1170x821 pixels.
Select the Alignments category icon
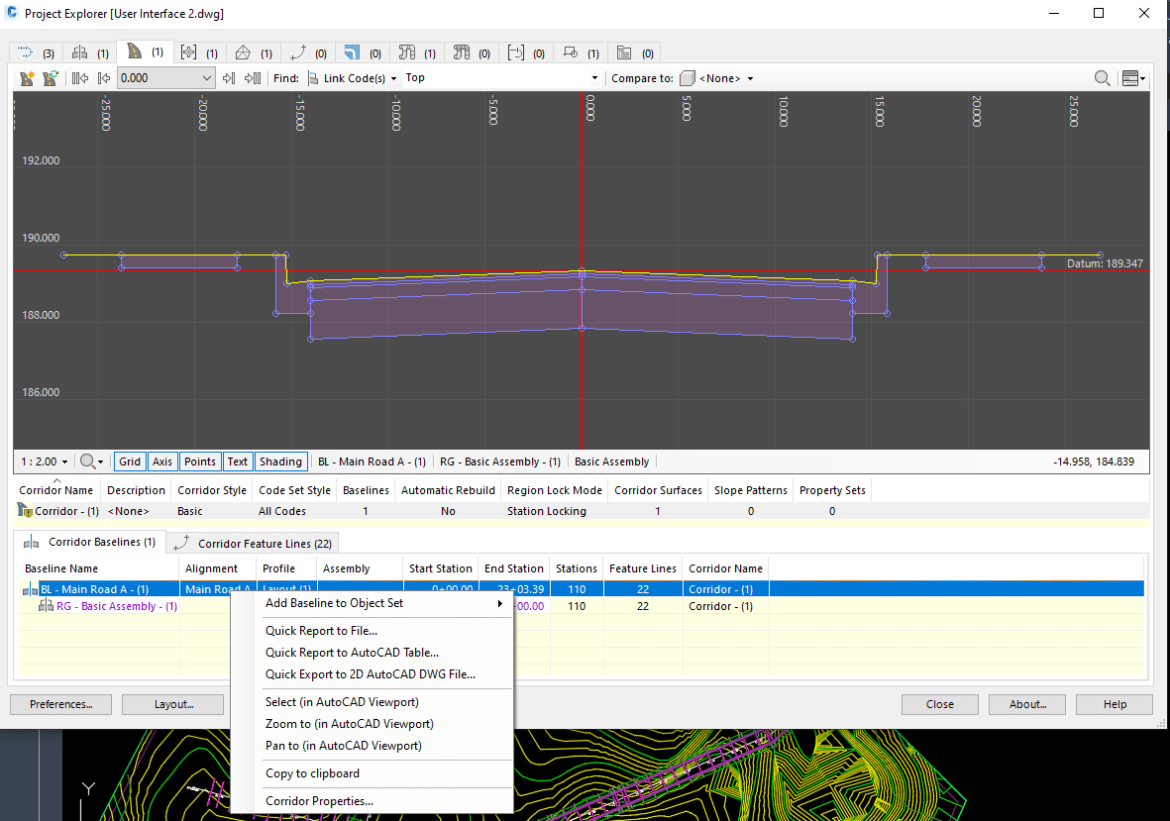coord(25,52)
